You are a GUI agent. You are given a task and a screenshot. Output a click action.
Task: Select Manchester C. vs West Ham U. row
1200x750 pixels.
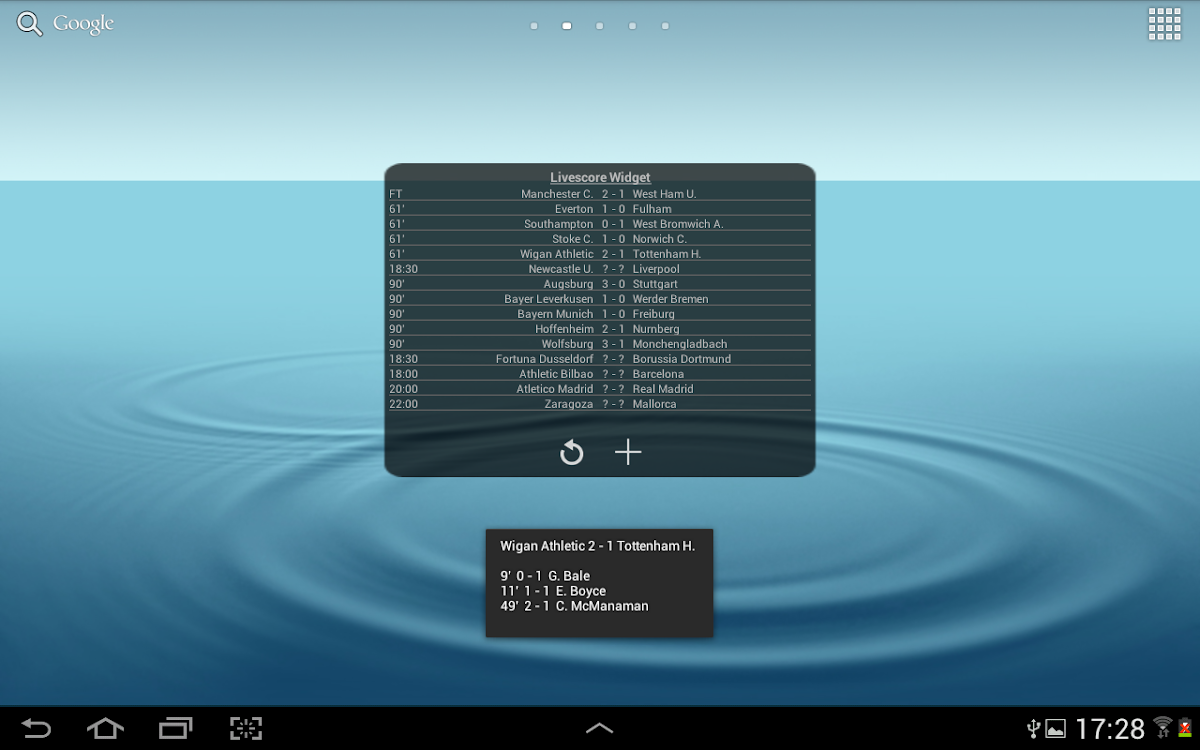600,194
